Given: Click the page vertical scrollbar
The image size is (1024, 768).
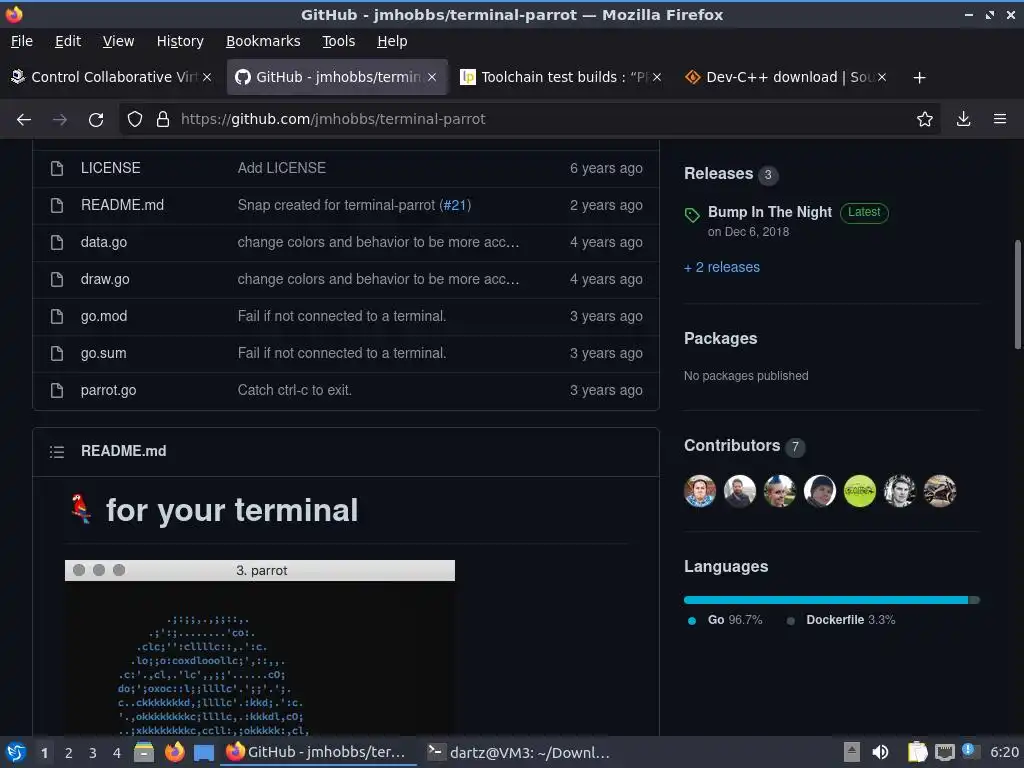Looking at the screenshot, I should click(1017, 295).
